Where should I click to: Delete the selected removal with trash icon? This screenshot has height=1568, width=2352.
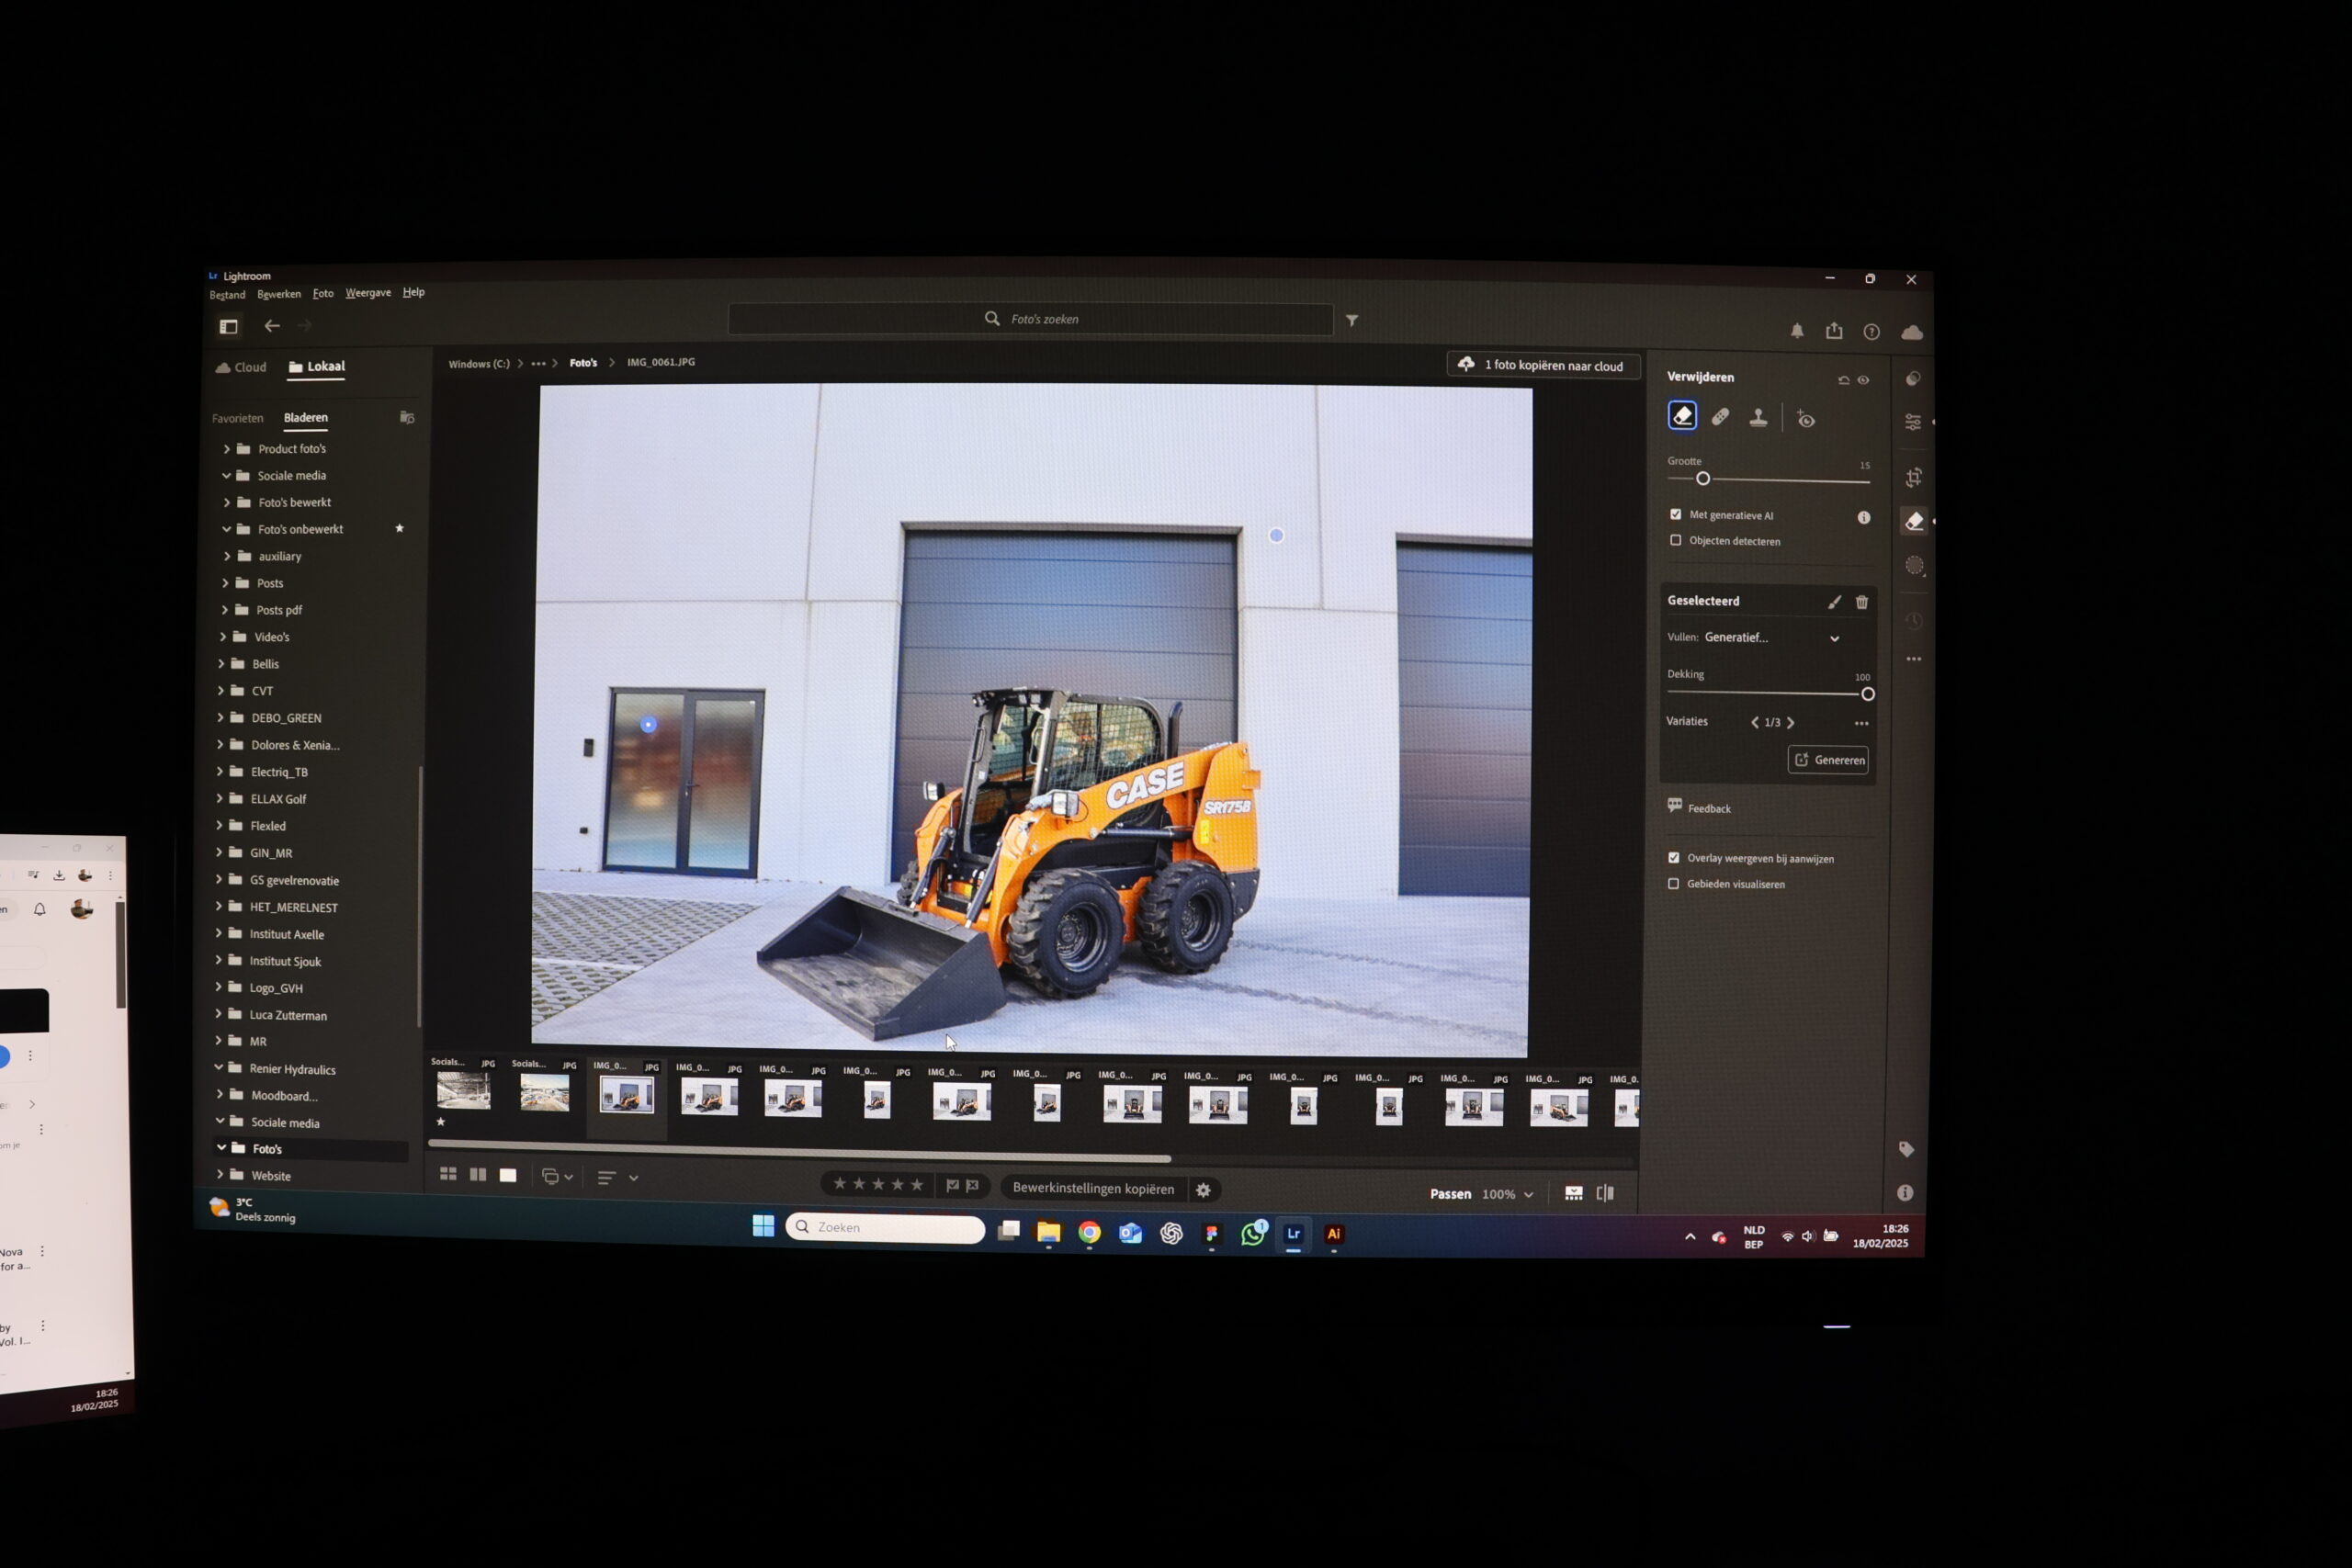click(x=1862, y=602)
